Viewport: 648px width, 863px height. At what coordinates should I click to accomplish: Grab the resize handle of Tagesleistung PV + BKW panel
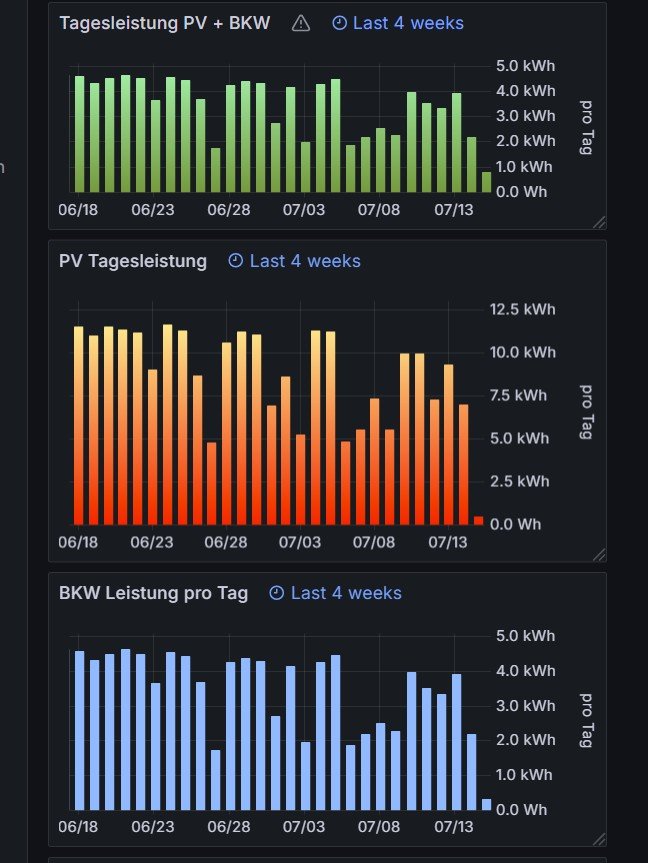[599, 222]
